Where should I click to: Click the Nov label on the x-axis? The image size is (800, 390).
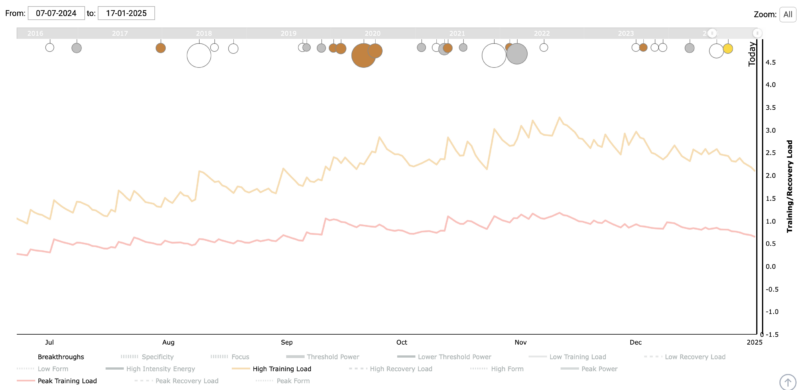520,342
